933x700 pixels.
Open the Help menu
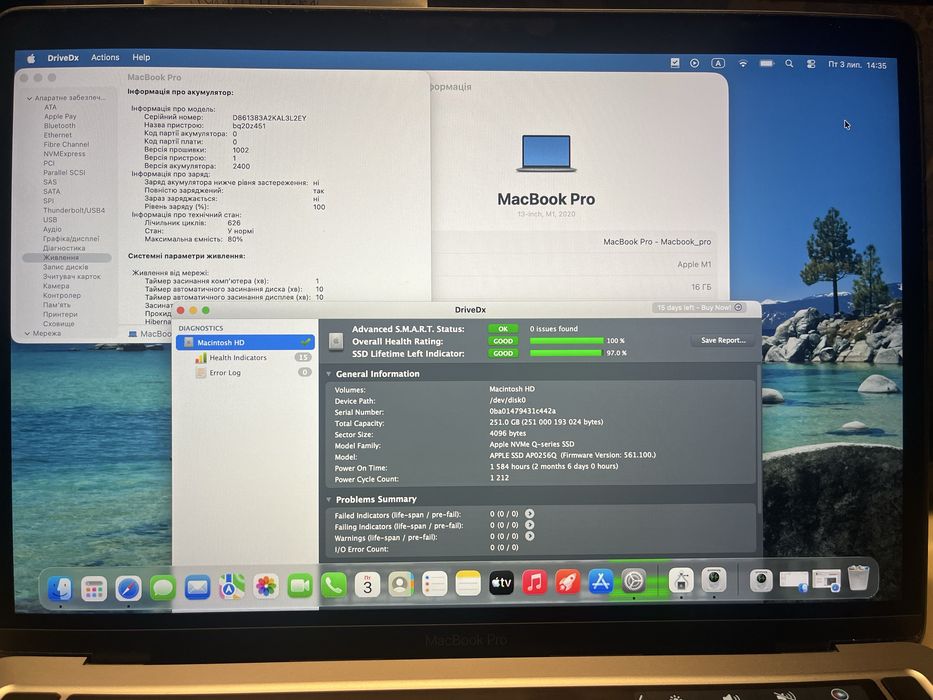coord(141,57)
